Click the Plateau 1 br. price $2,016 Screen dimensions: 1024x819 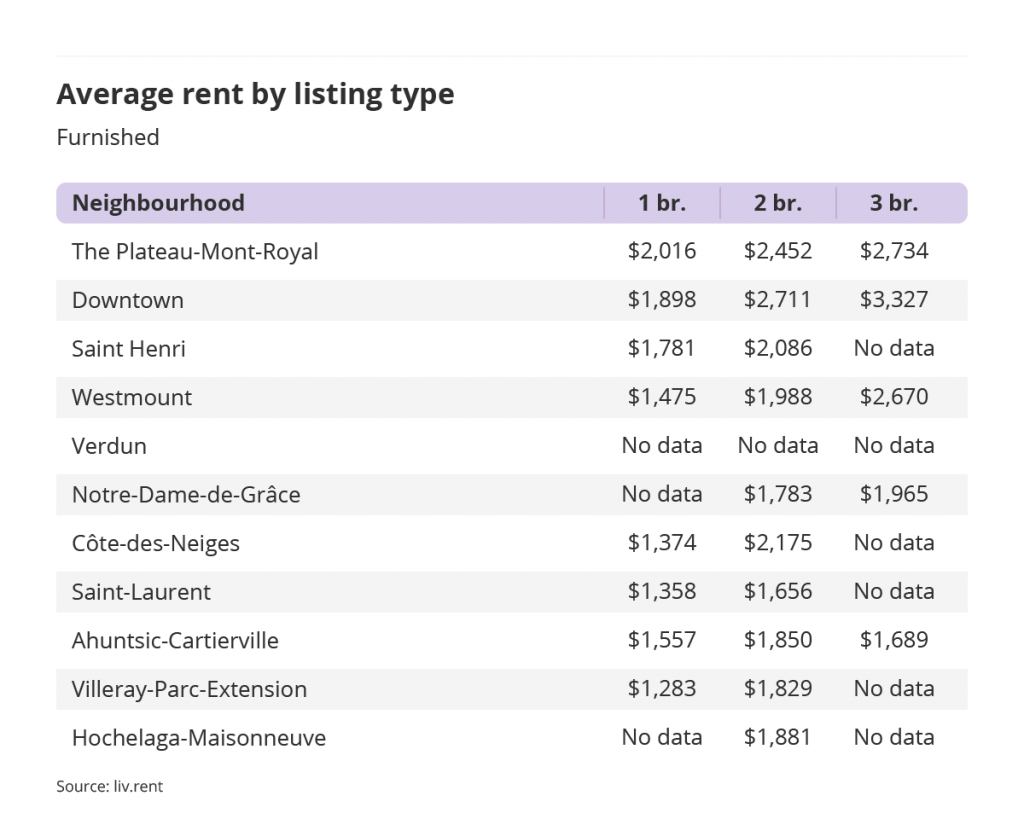click(x=662, y=251)
